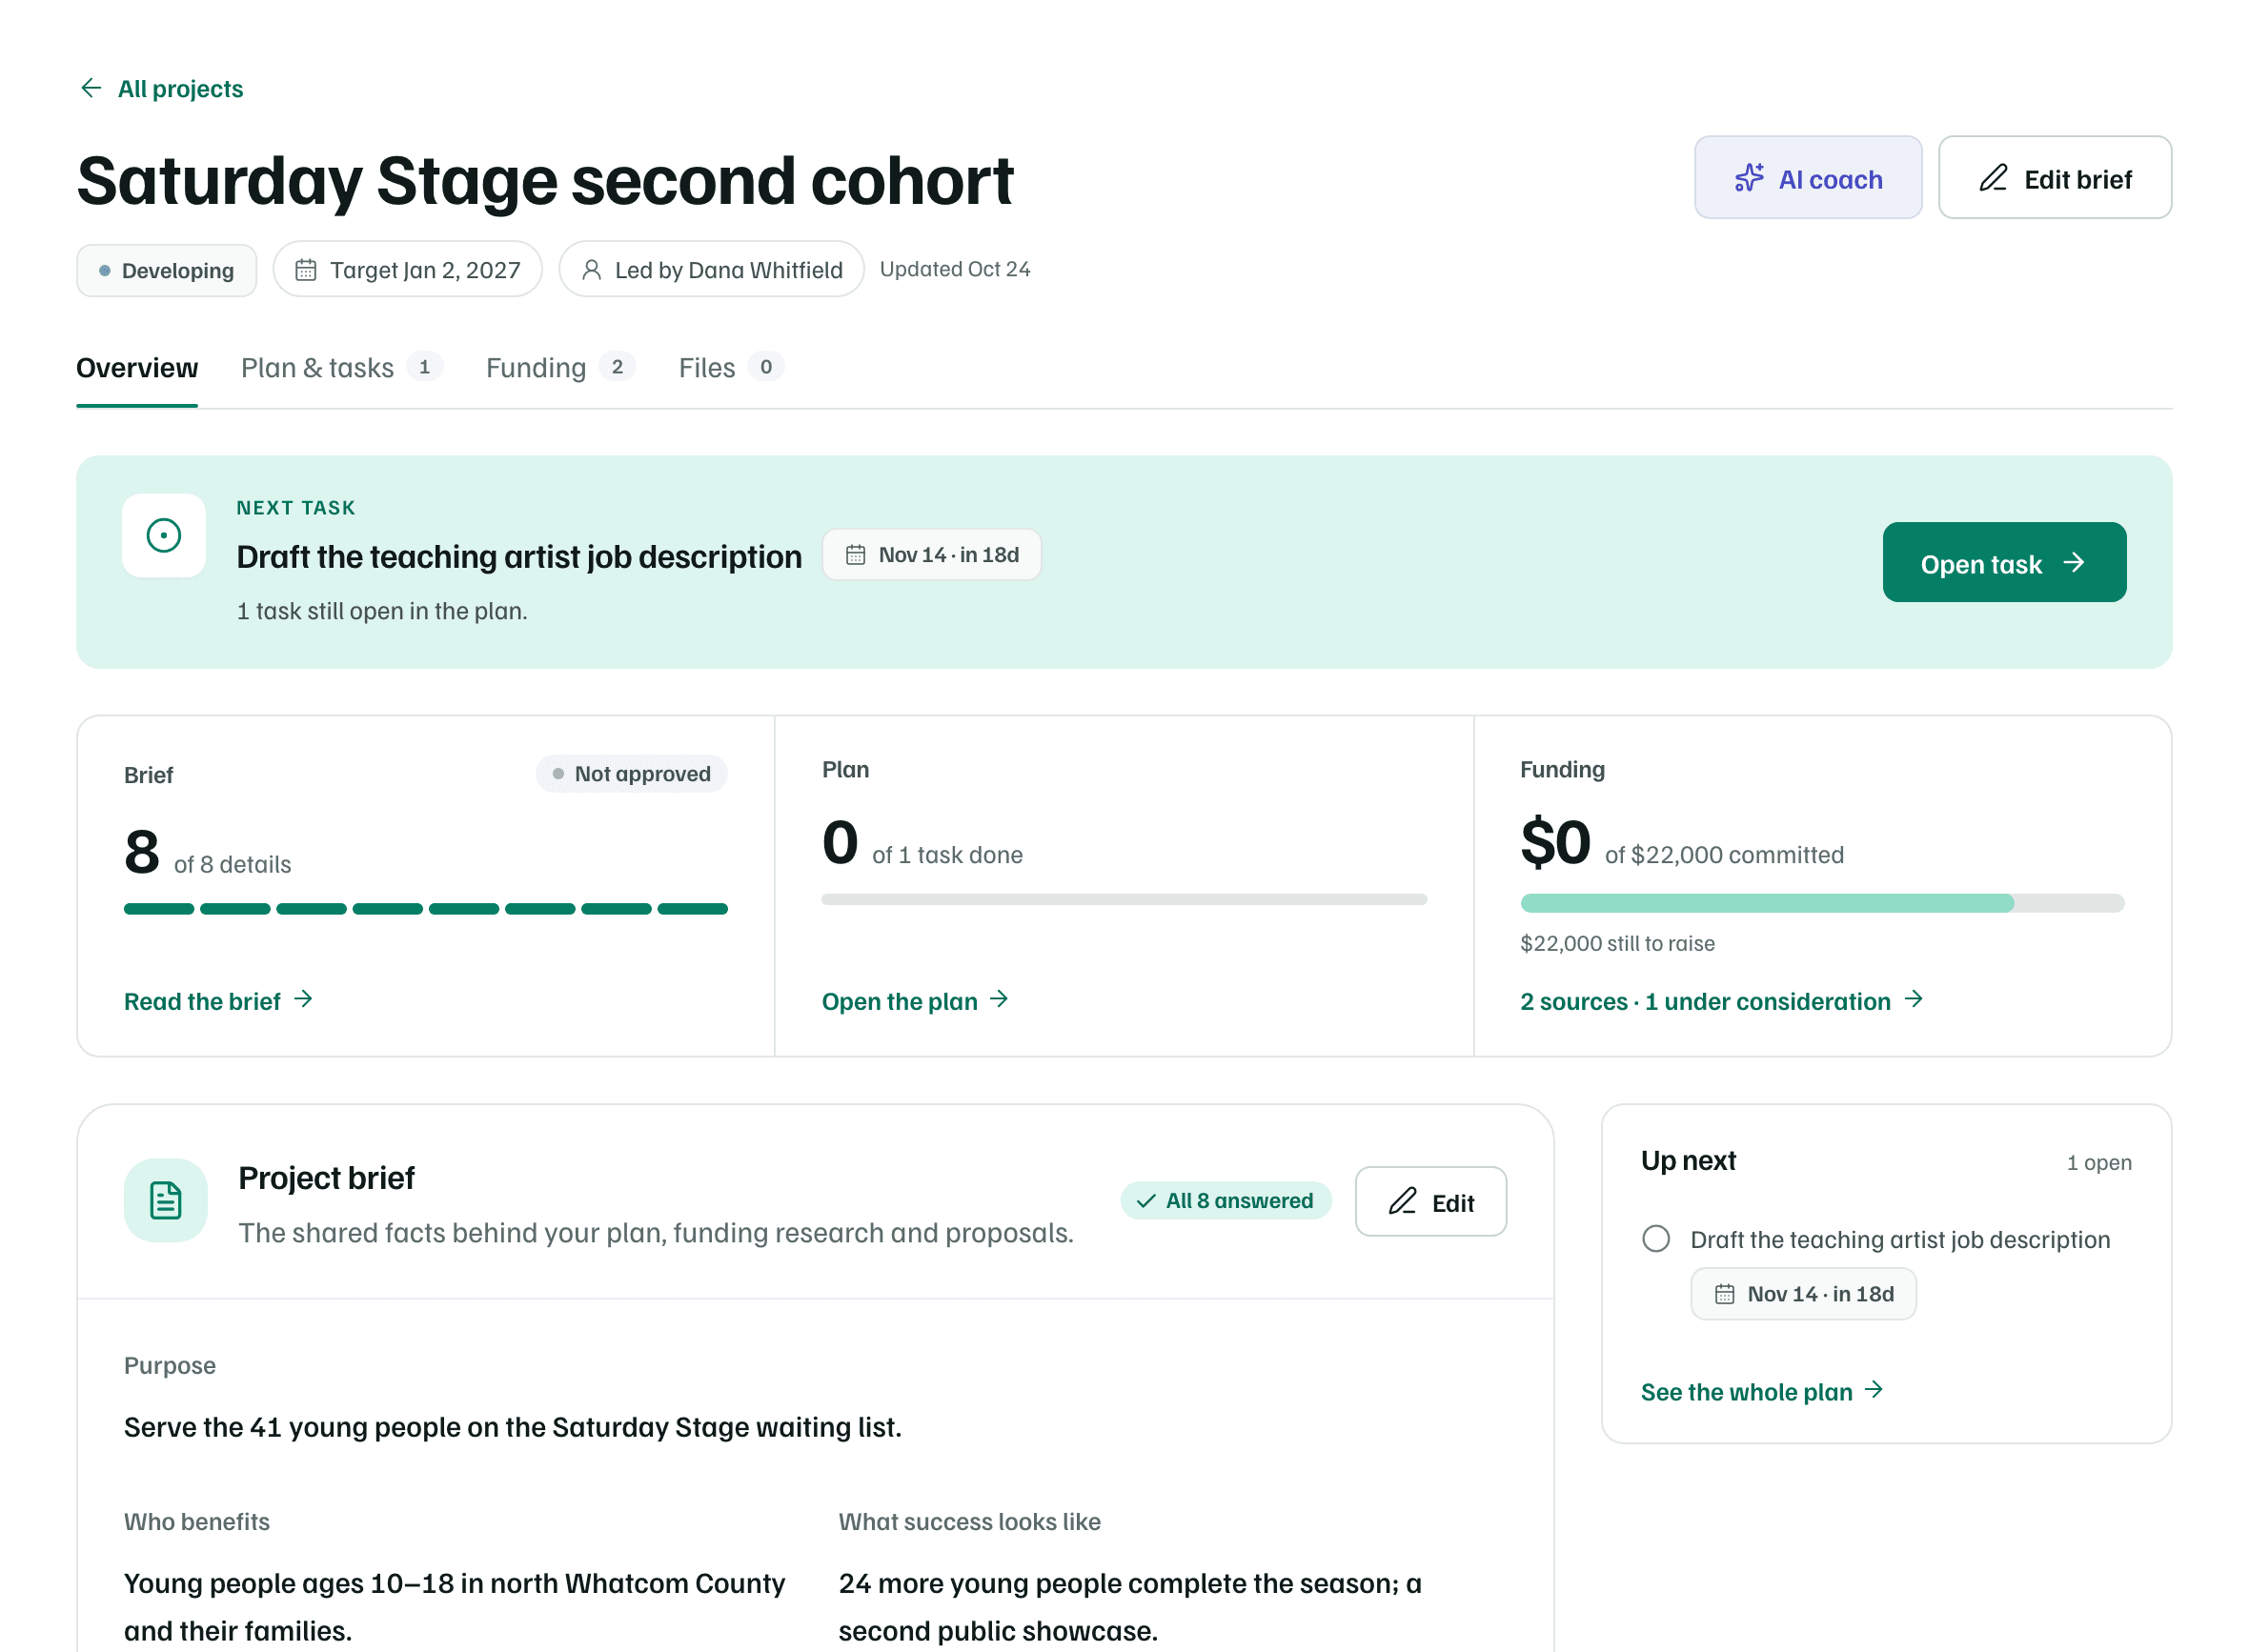
Task: Click the Funding committed progress bar
Action: point(1822,903)
